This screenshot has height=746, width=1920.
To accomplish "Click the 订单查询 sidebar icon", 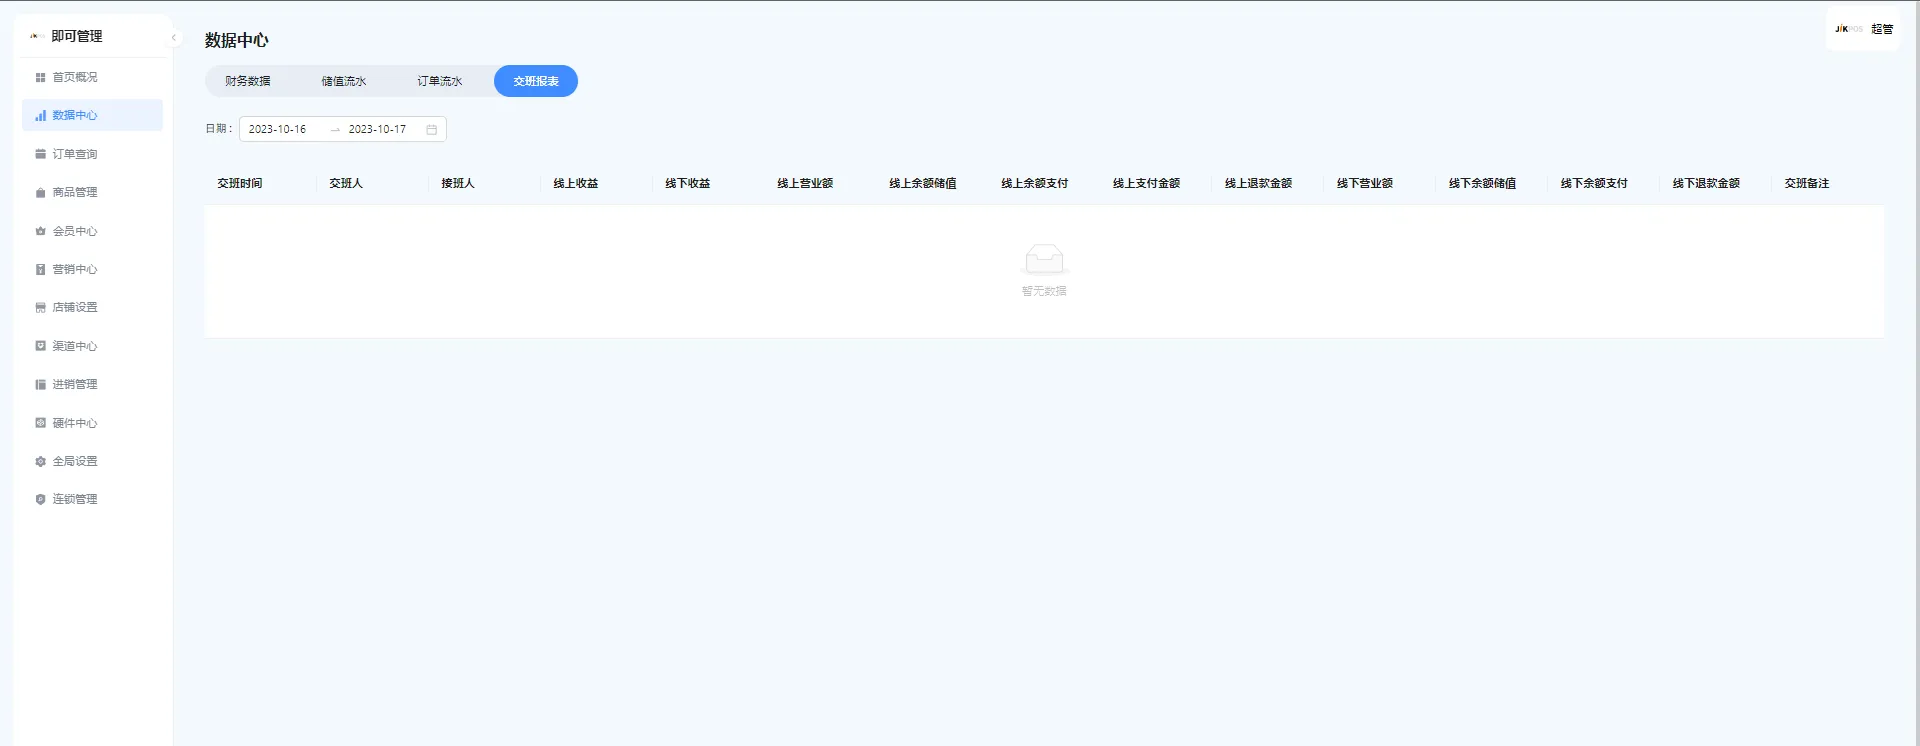I will coord(40,154).
